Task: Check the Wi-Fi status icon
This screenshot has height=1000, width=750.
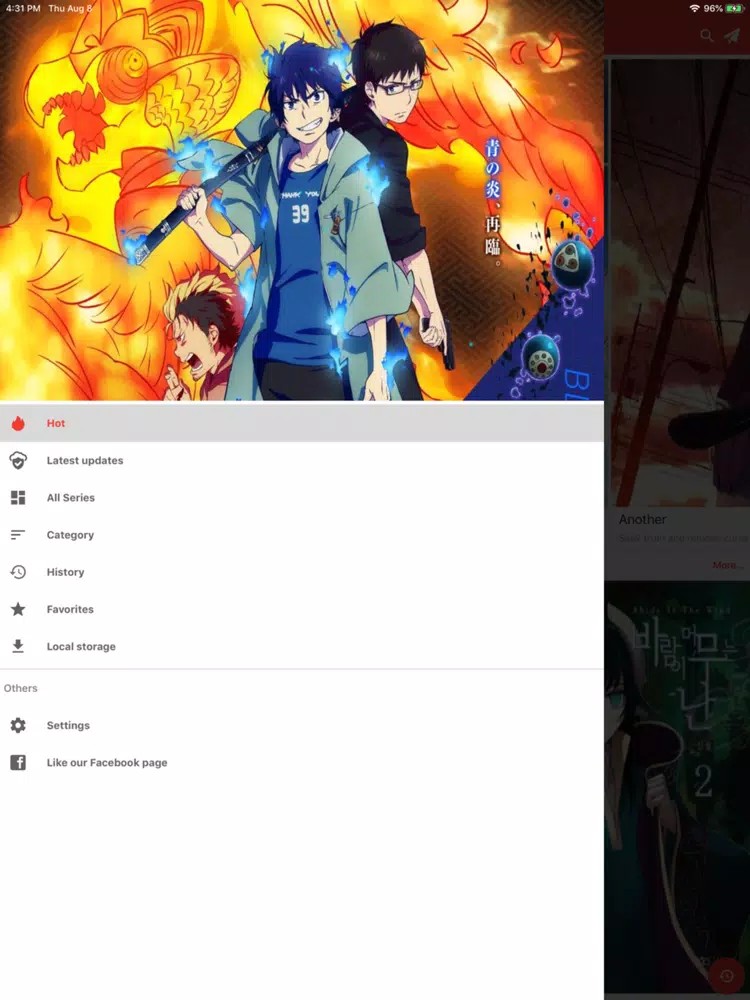Action: tap(695, 8)
